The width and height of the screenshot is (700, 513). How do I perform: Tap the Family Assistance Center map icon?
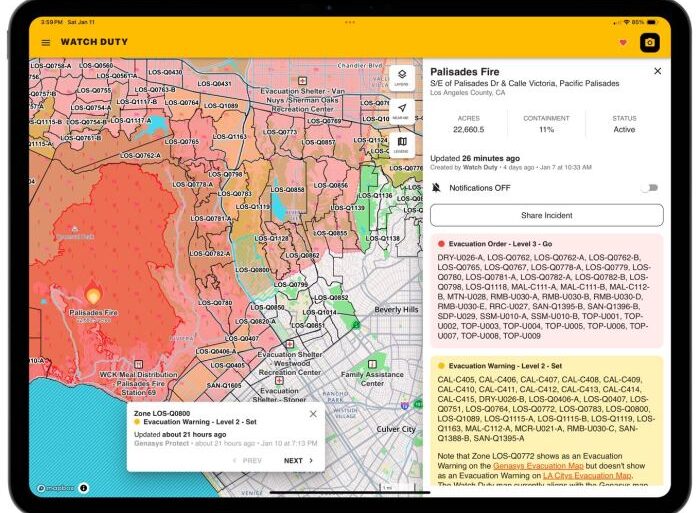coord(372,364)
